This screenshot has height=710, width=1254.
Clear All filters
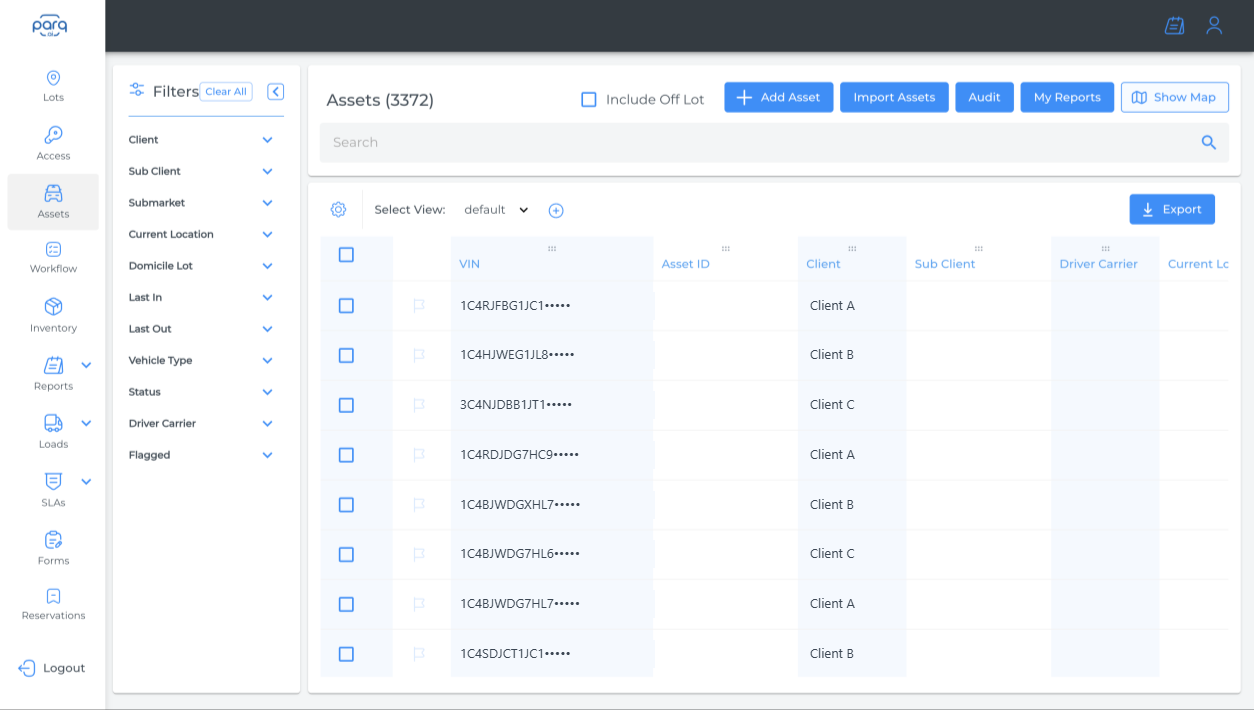tap(226, 92)
